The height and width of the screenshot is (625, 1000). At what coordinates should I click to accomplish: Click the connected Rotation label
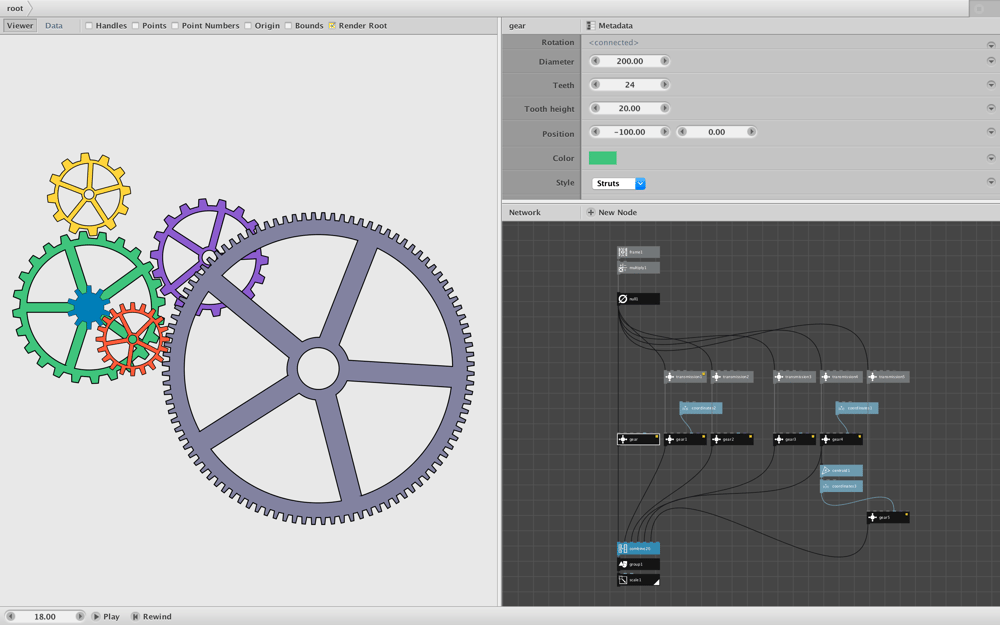614,43
